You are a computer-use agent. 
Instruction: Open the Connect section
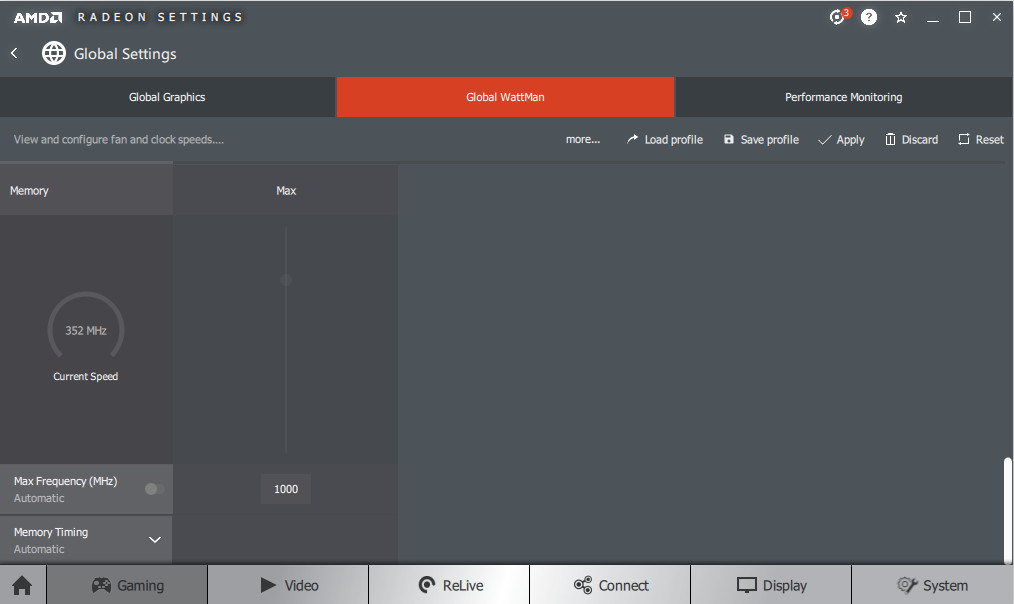pos(610,585)
